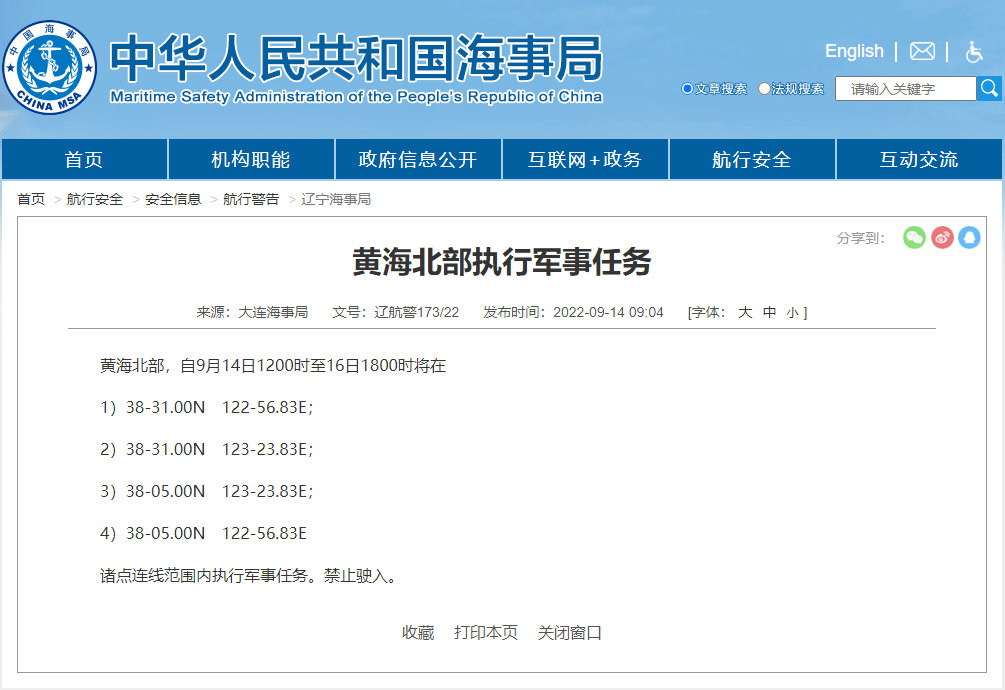This screenshot has width=1005, height=690.
Task: Switch site to English
Action: 854,51
